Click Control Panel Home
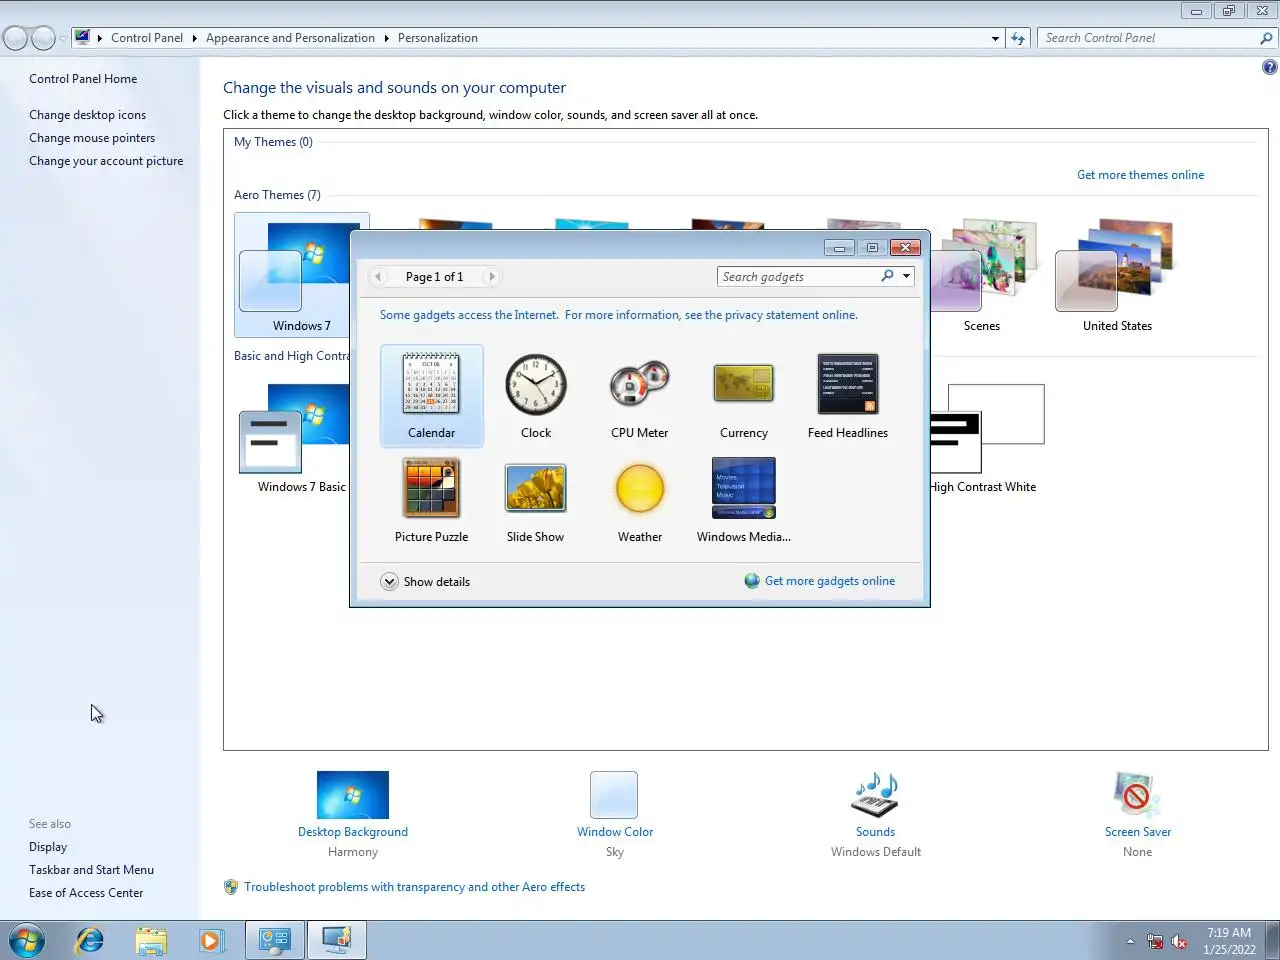 click(83, 79)
